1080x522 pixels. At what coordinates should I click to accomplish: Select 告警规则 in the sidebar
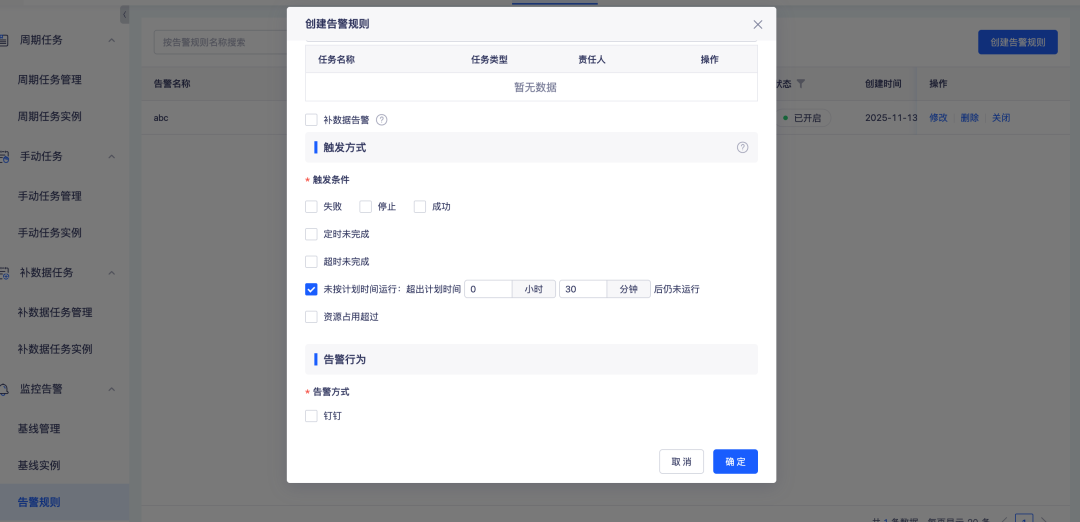pos(64,503)
